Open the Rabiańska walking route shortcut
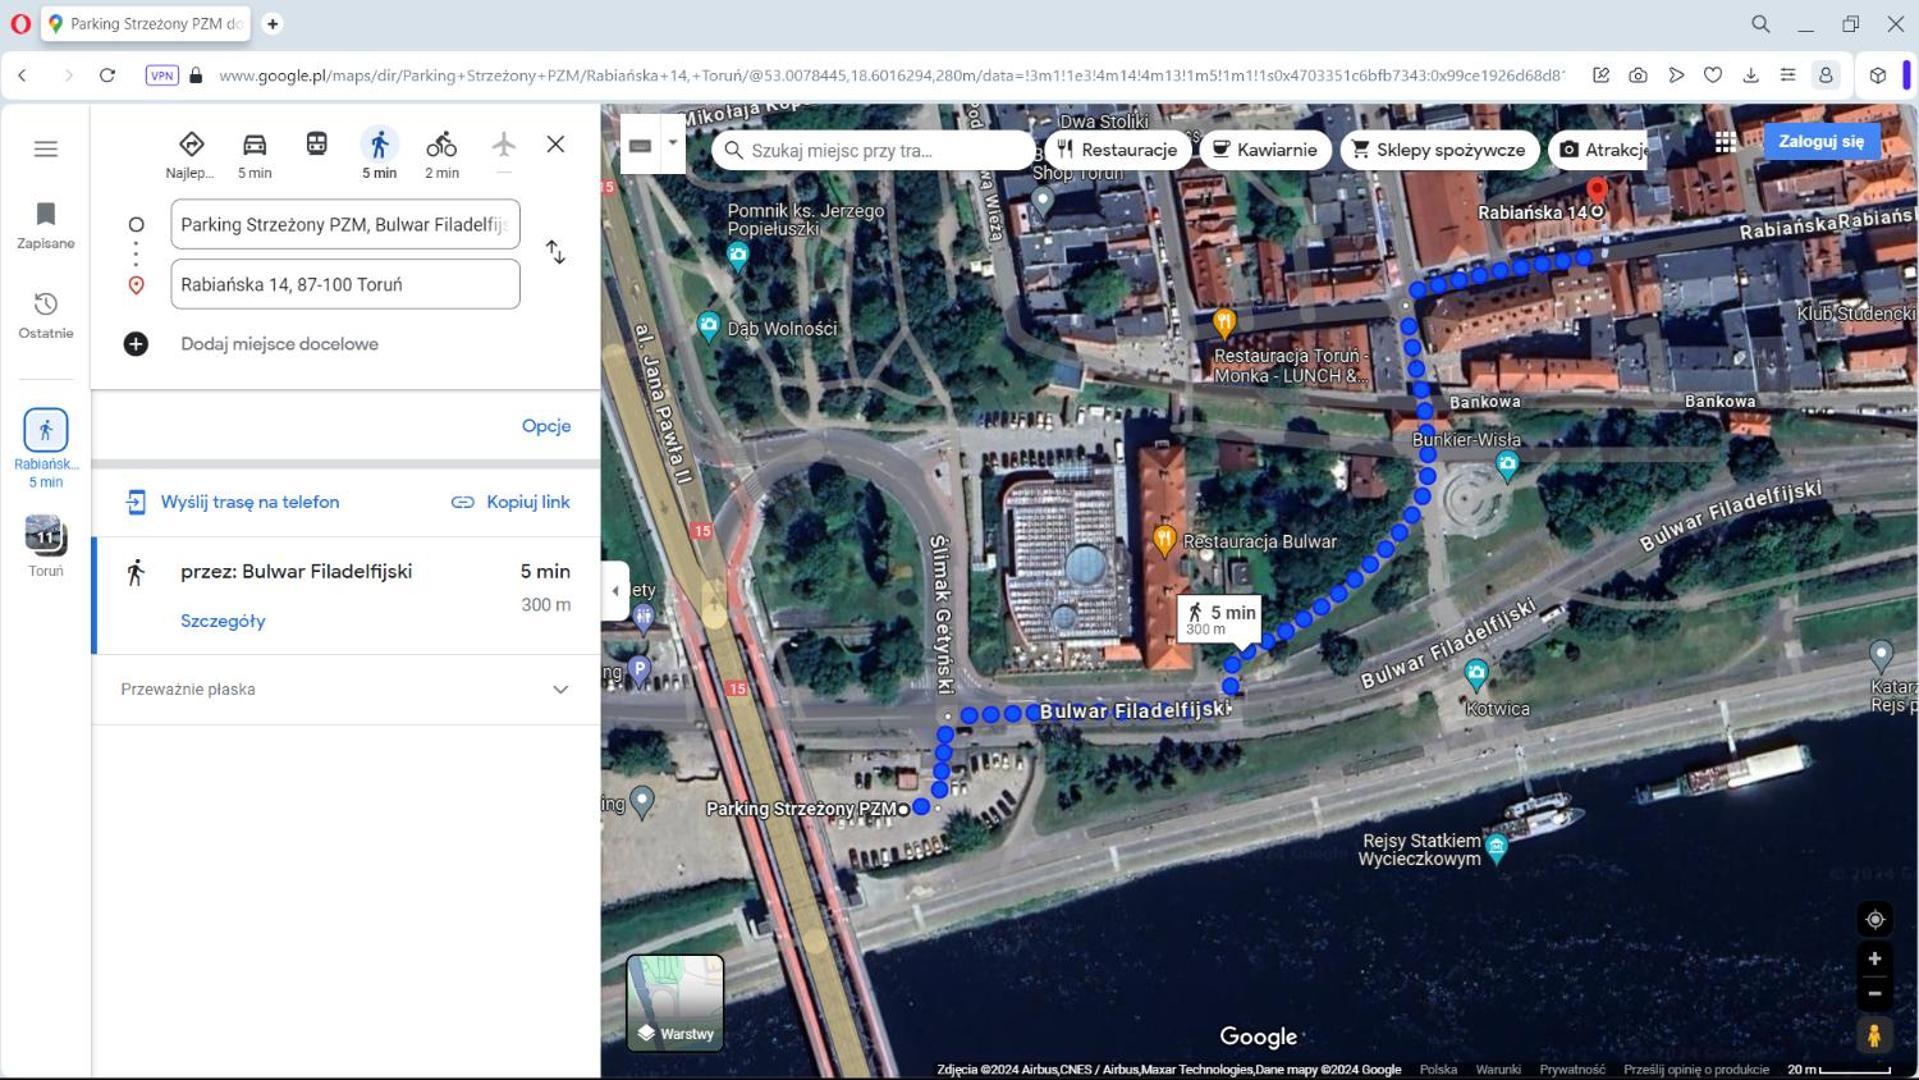 point(46,448)
